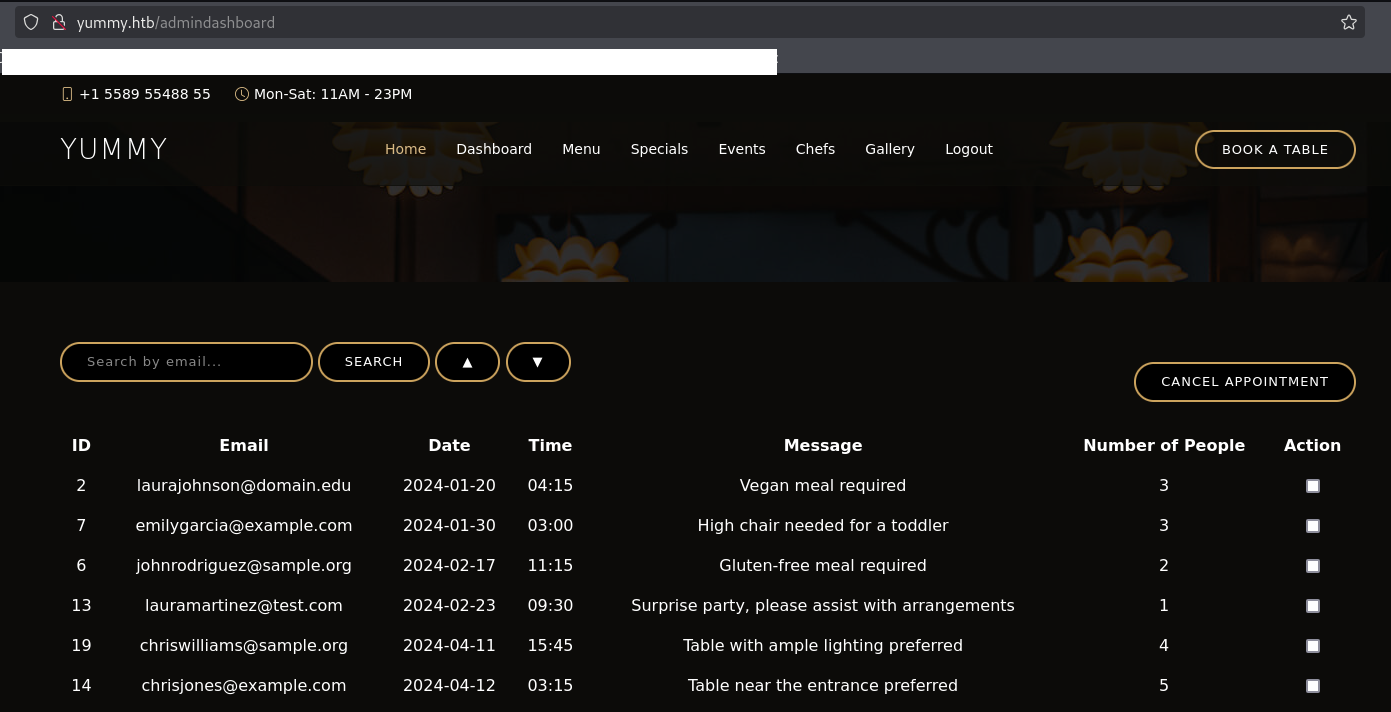Open the Gallery navigation link
Image resolution: width=1391 pixels, height=712 pixels.
889,149
